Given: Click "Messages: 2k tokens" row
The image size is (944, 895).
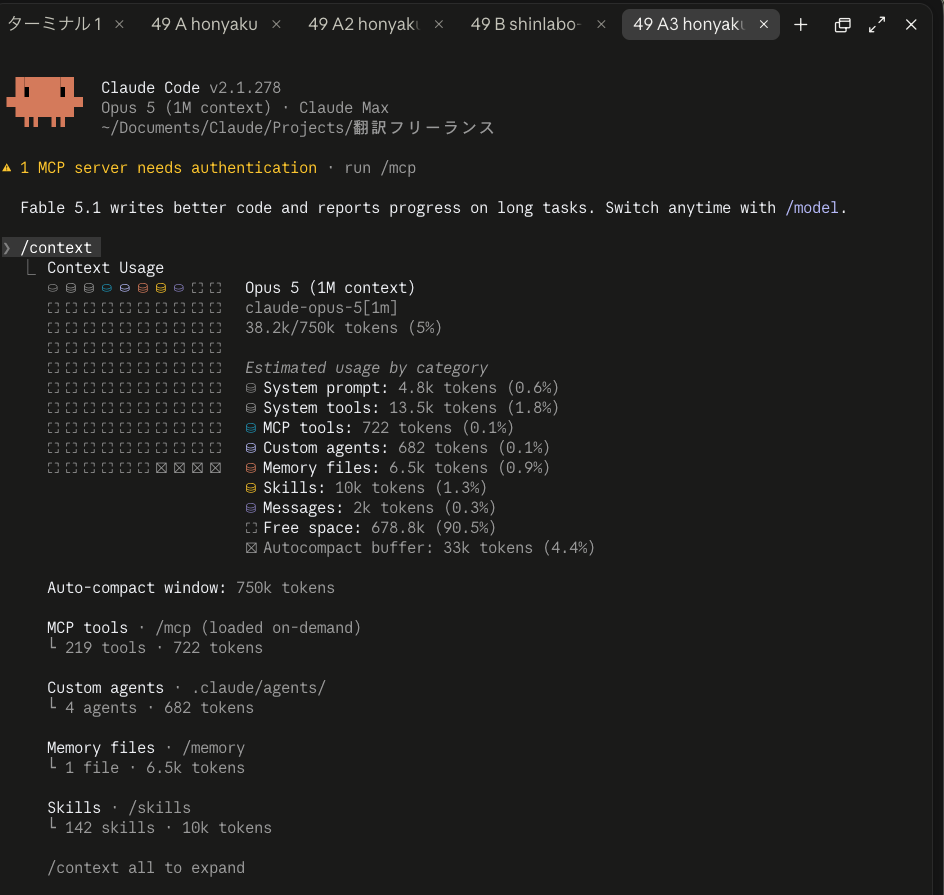Looking at the screenshot, I should pyautogui.click(x=370, y=507).
